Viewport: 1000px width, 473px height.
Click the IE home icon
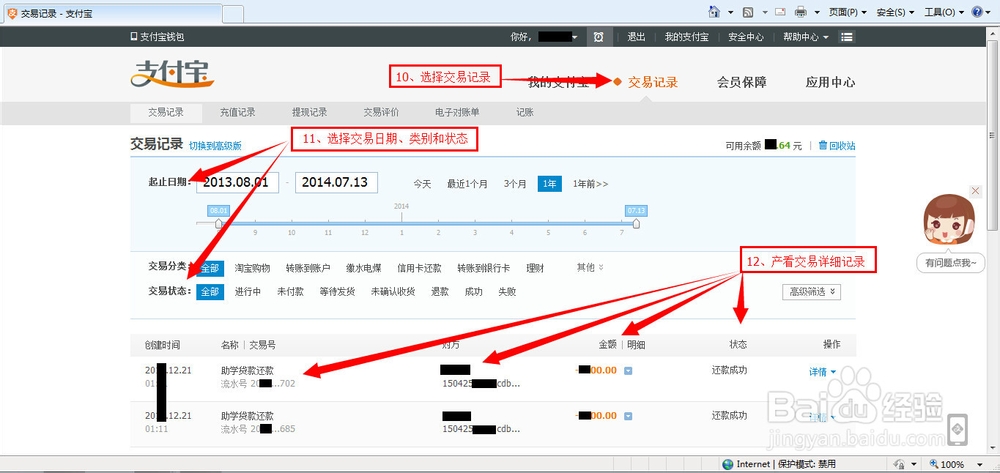[x=715, y=11]
